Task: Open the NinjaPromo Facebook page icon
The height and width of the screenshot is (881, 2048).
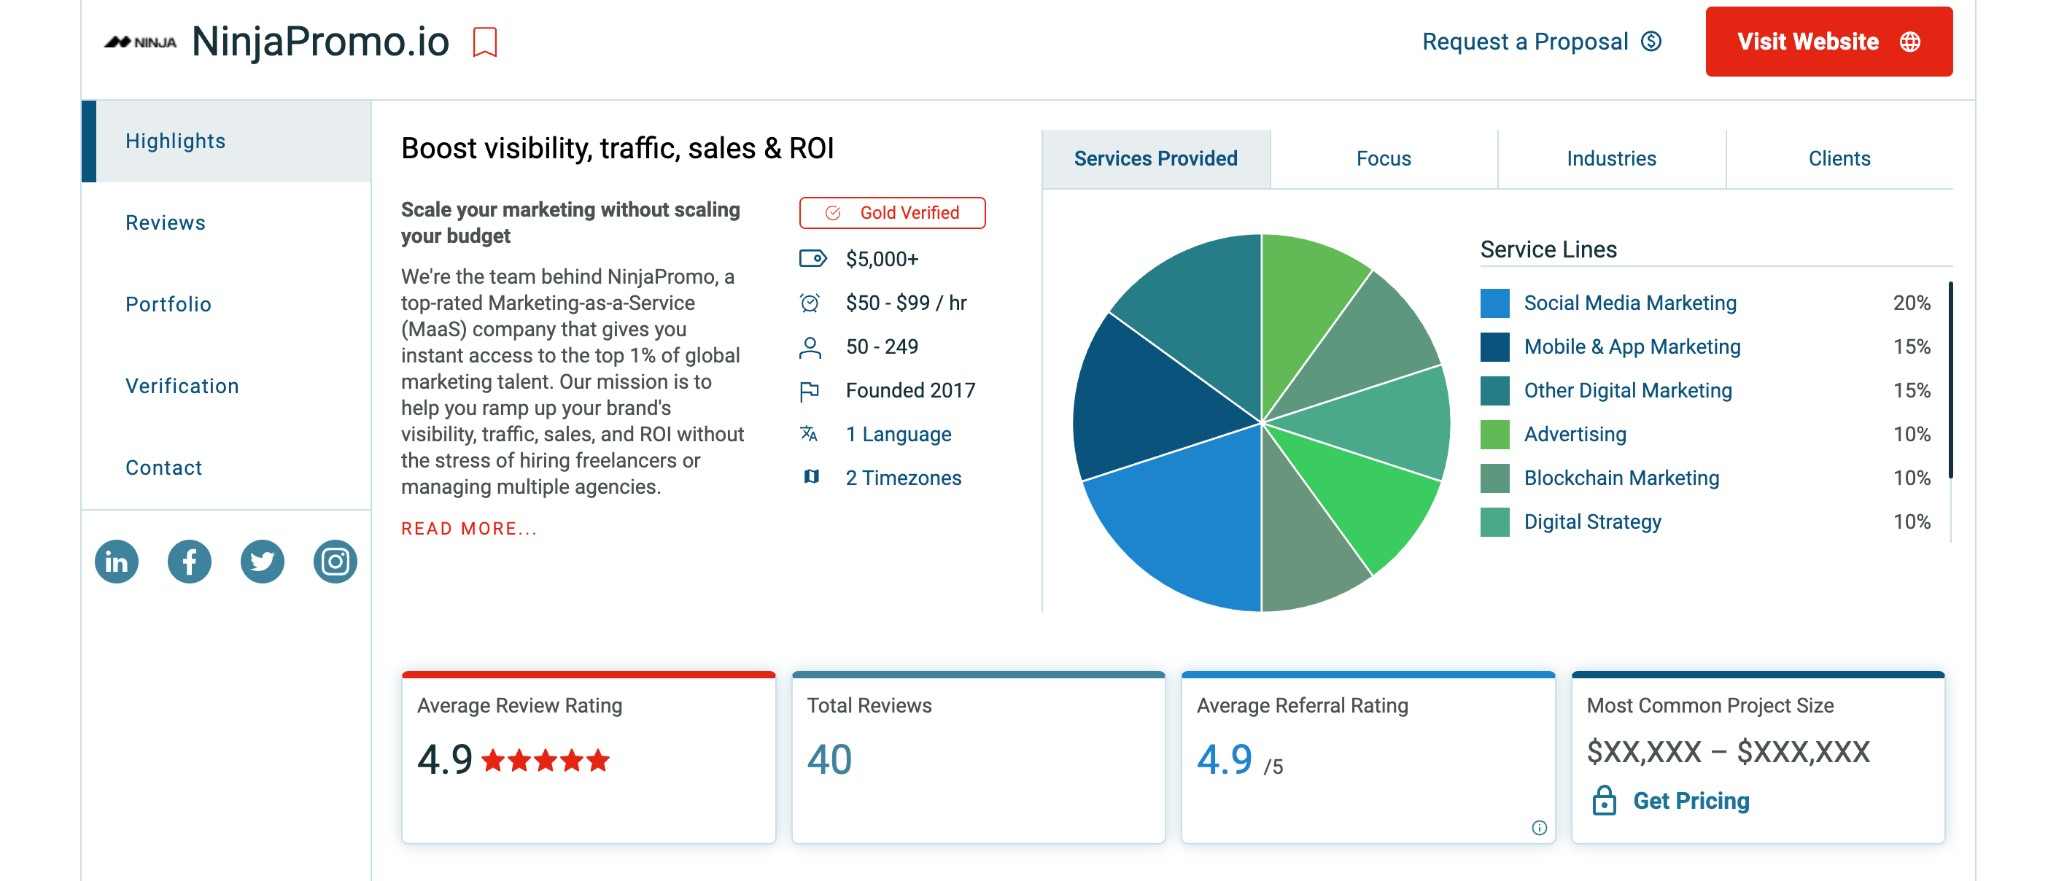Action: (x=190, y=561)
